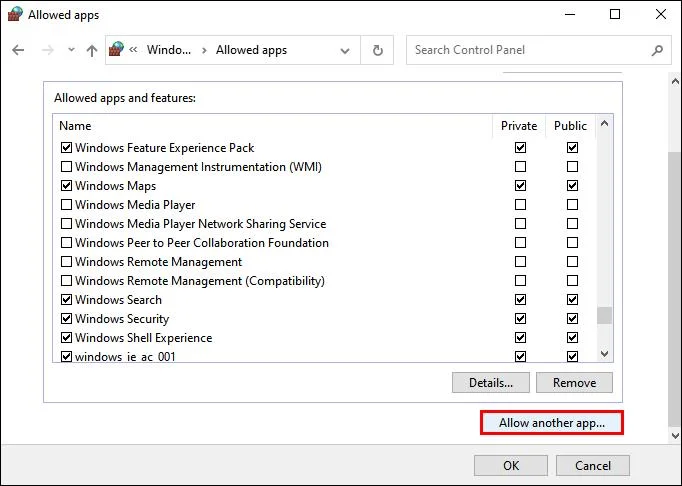This screenshot has width=682, height=486.
Task: Click the Search Control Panel field
Action: pyautogui.click(x=538, y=50)
